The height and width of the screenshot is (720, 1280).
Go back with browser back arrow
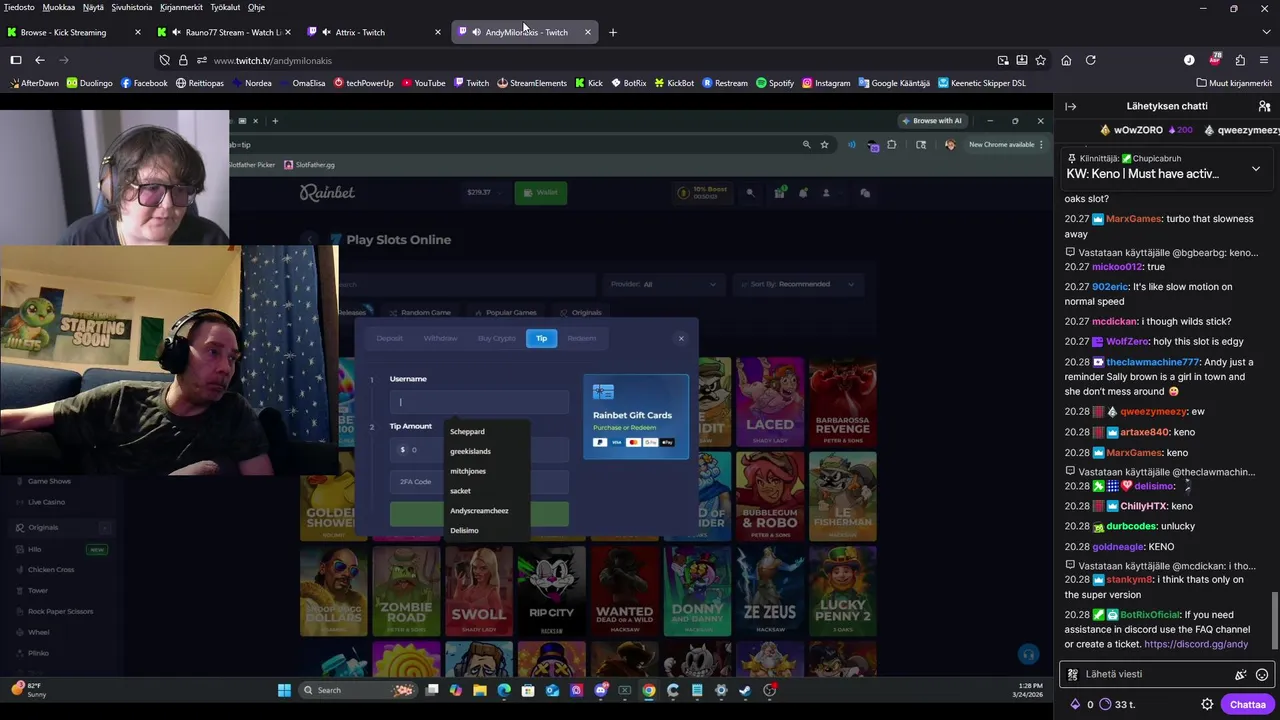point(40,60)
